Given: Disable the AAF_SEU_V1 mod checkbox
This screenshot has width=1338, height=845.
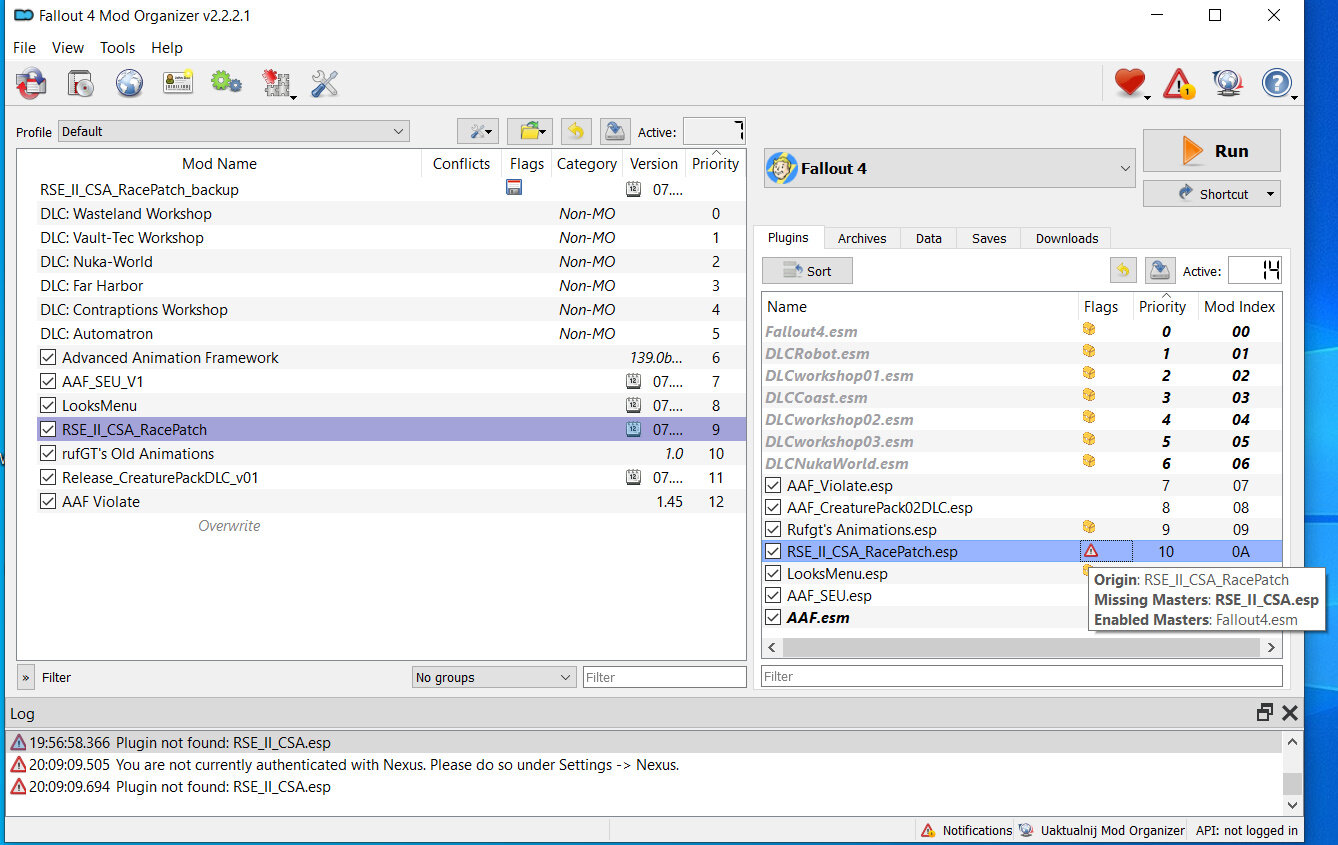Looking at the screenshot, I should [x=48, y=381].
